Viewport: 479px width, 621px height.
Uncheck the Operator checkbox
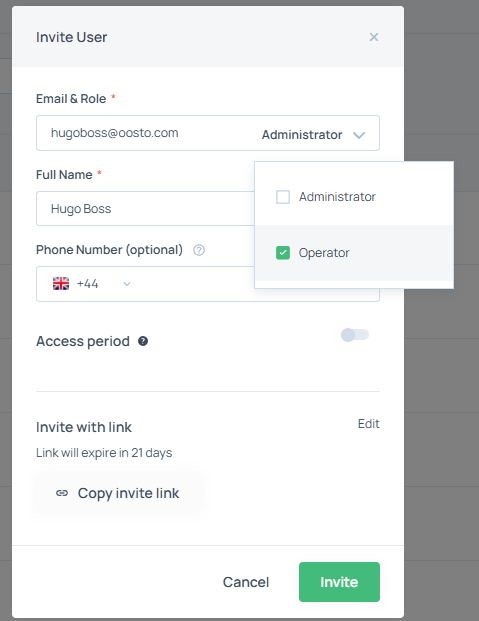point(283,253)
